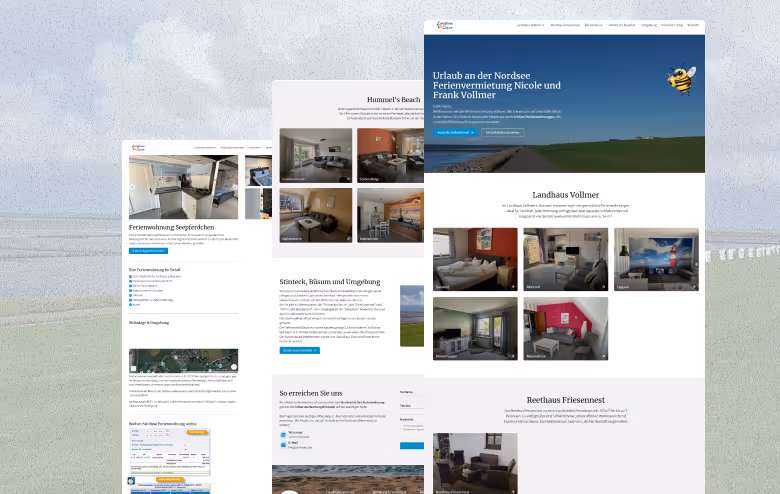
Task: Open the Hummel's Beach card with the sunset mural
Action: pyautogui.click(x=390, y=215)
